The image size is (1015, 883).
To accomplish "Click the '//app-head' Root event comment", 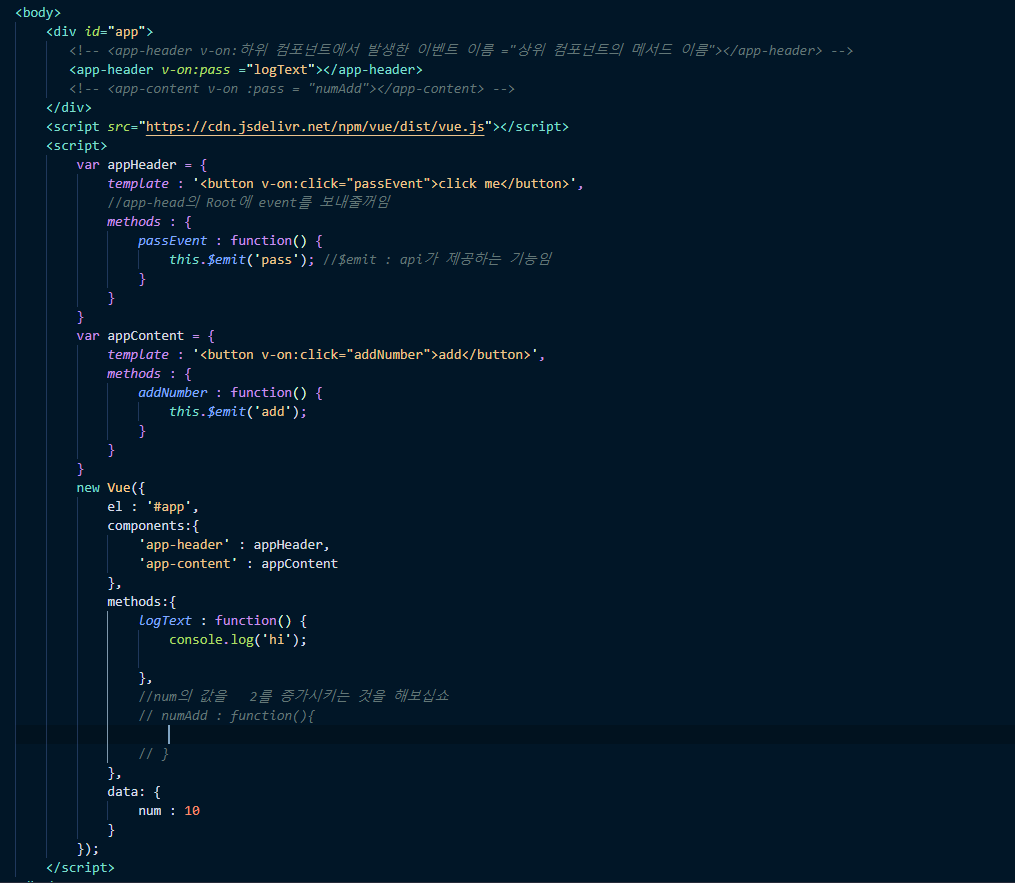I will (249, 203).
